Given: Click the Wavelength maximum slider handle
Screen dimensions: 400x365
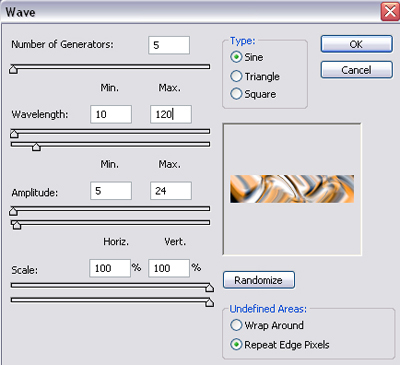Looking at the screenshot, I should pos(36,147).
